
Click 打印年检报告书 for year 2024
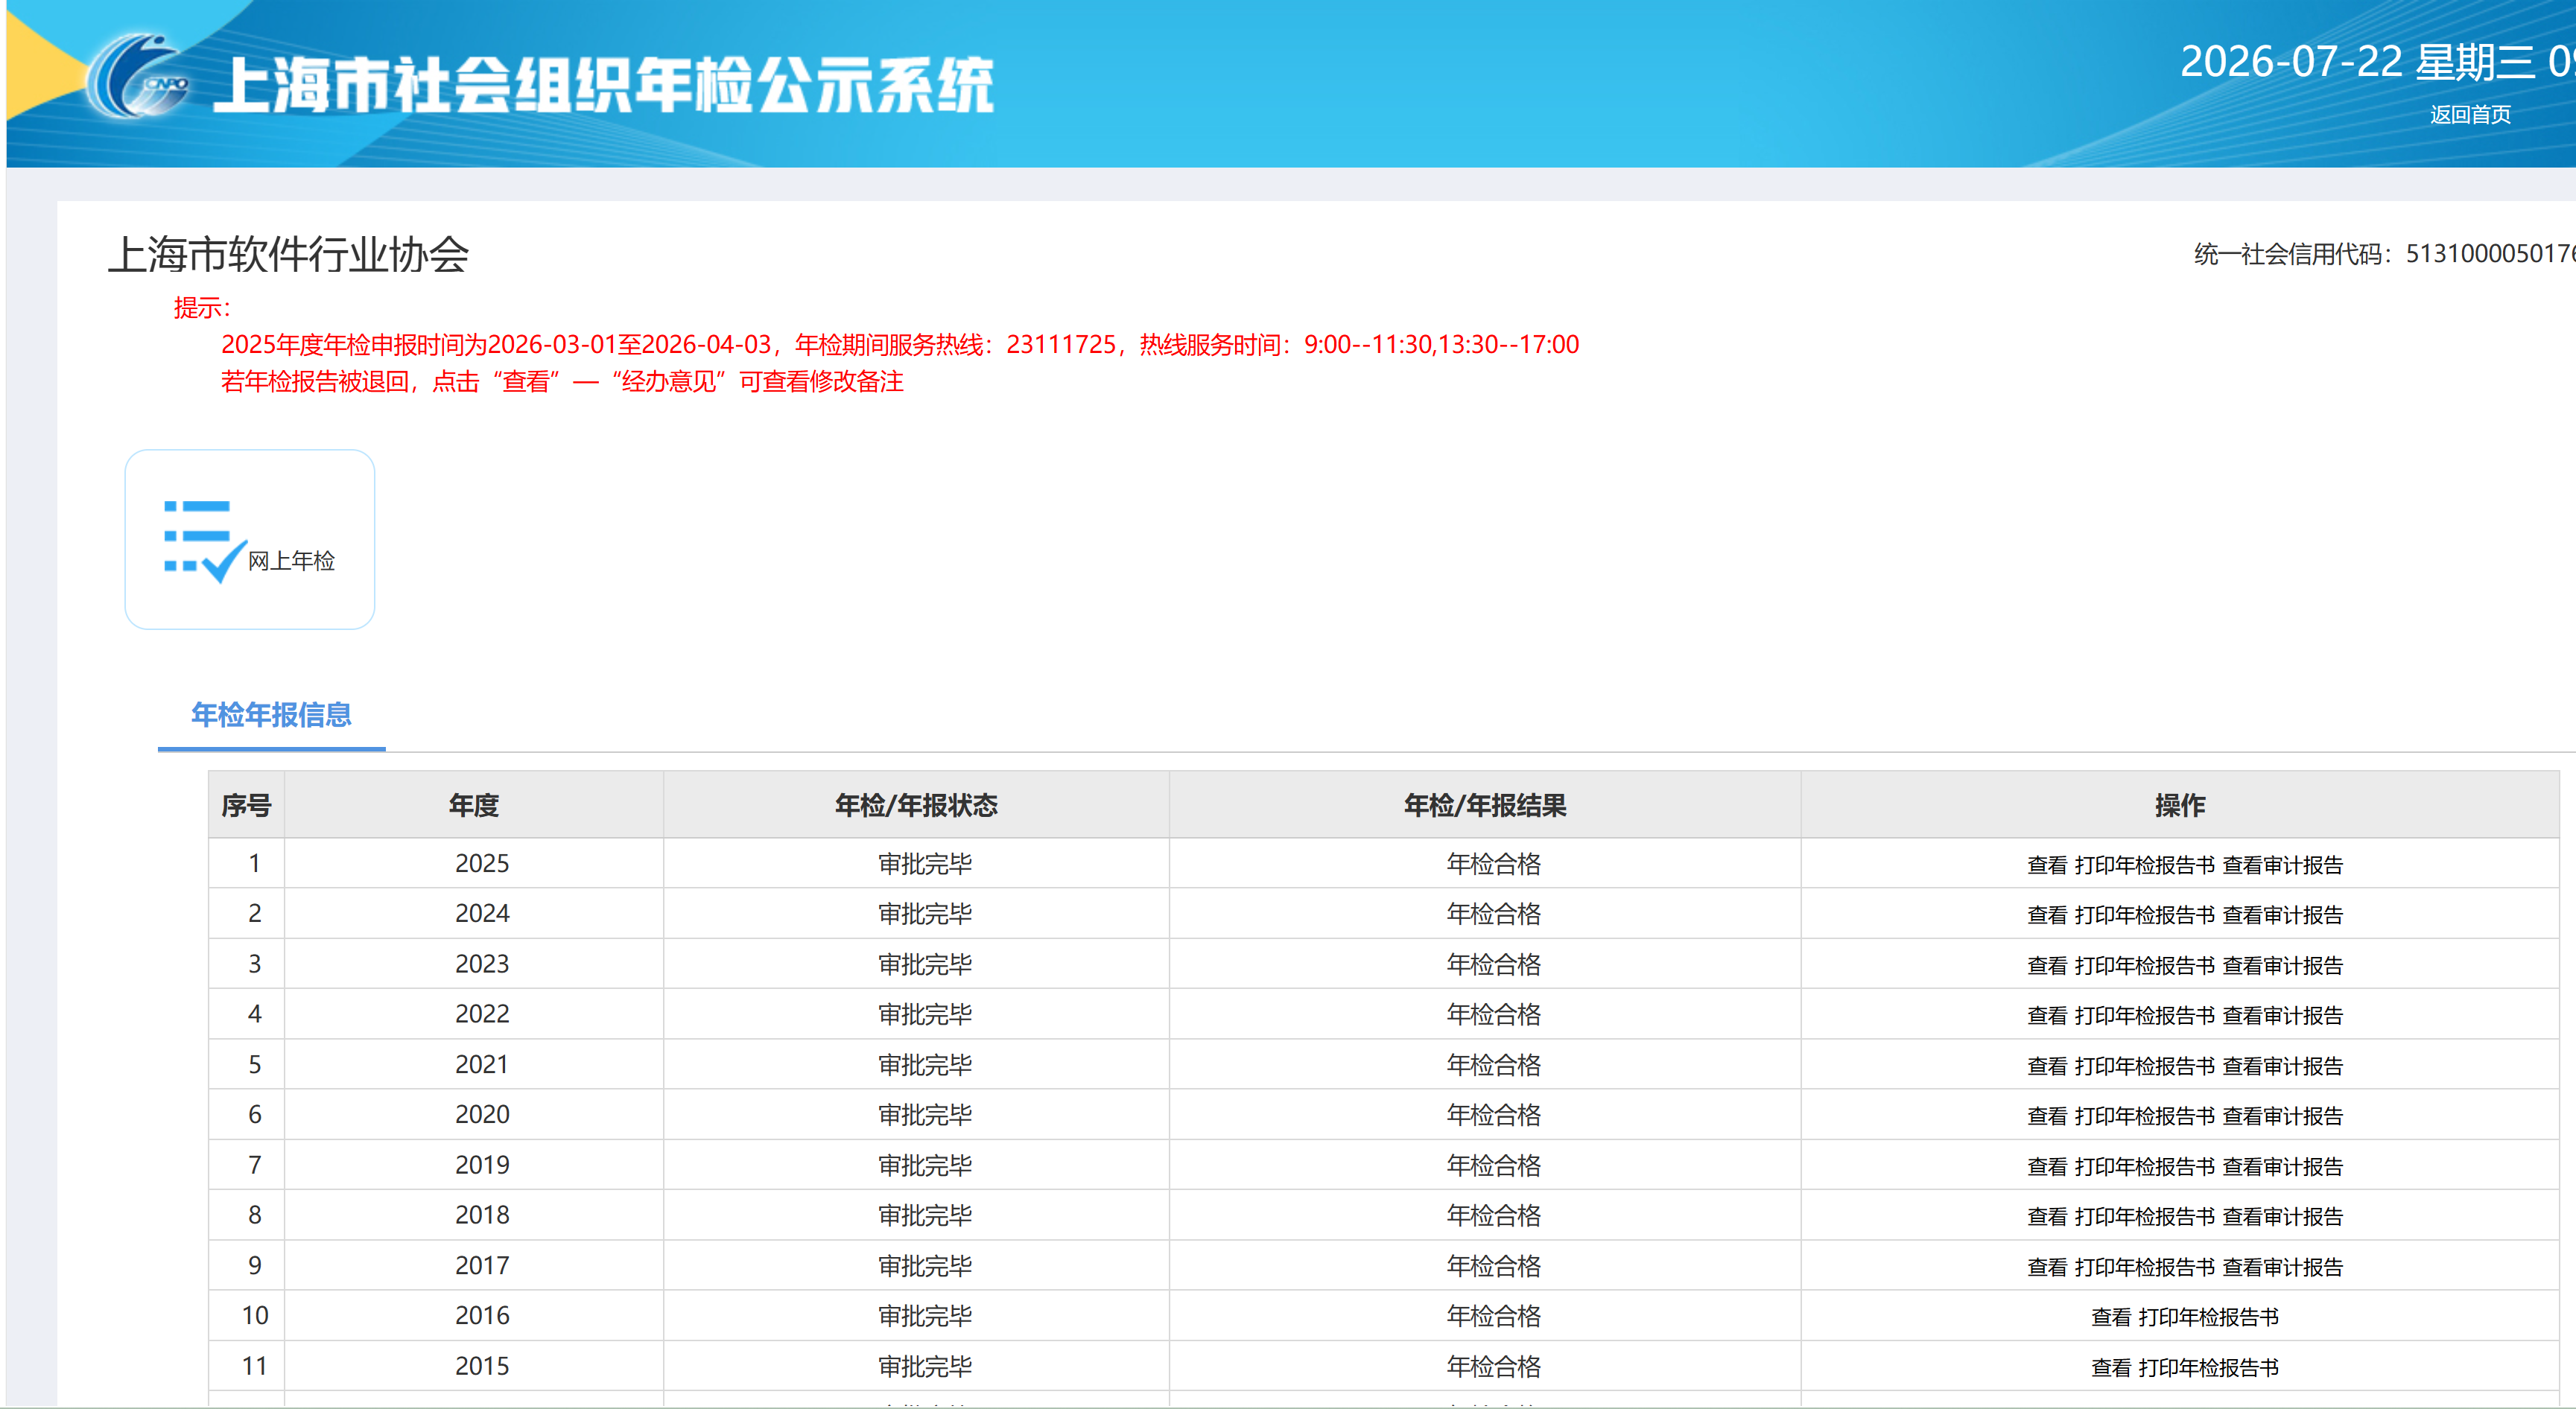click(2144, 915)
